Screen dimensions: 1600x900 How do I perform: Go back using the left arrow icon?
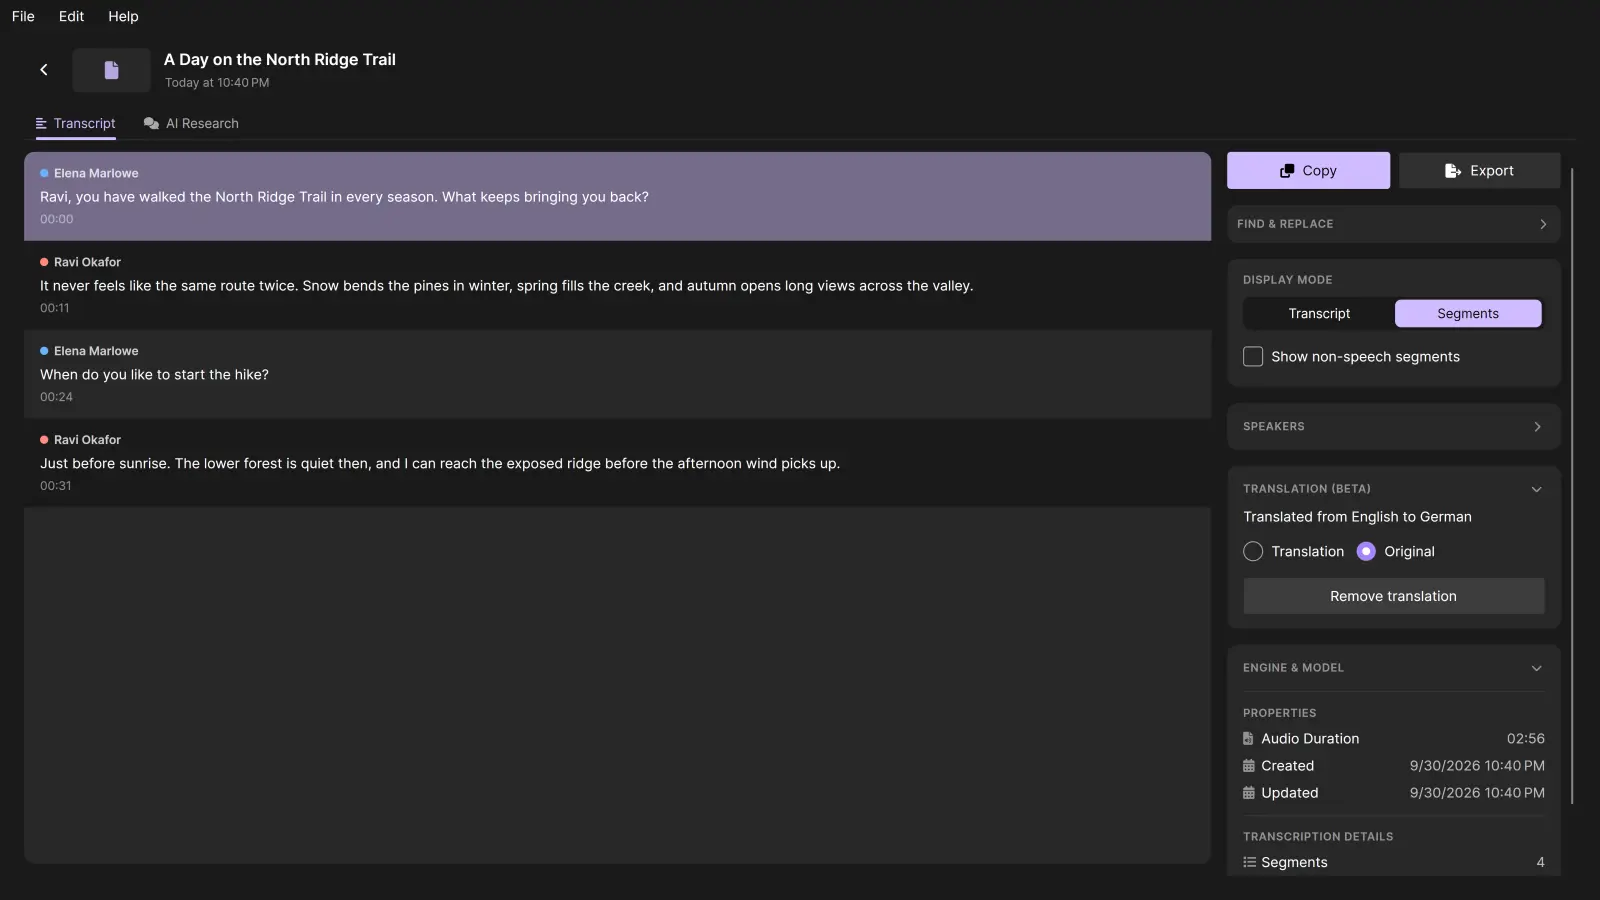point(44,70)
